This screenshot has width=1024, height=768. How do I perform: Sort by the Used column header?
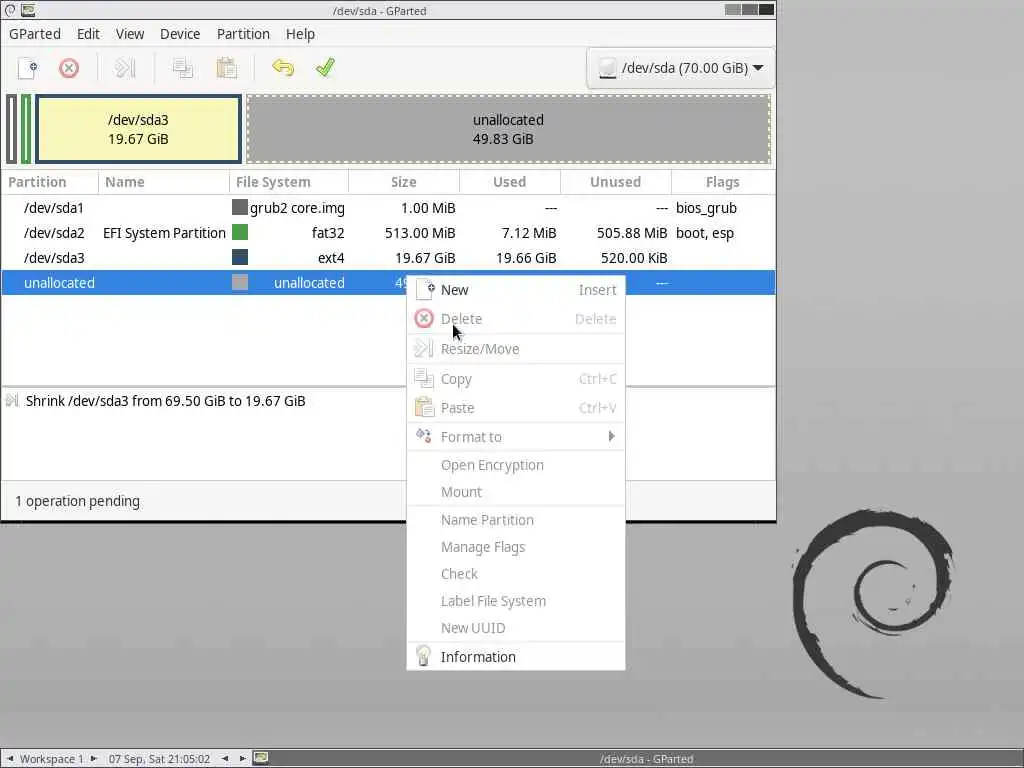[x=509, y=182]
